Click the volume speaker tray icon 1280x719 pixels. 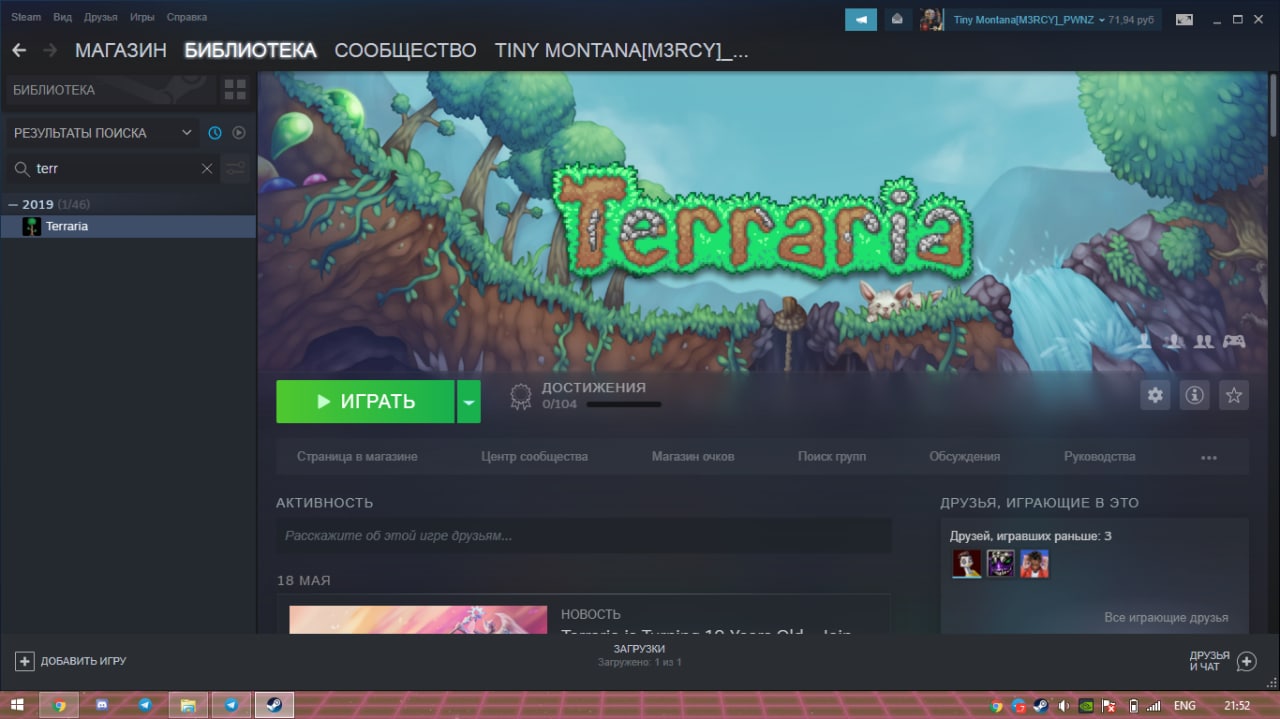pos(1063,706)
